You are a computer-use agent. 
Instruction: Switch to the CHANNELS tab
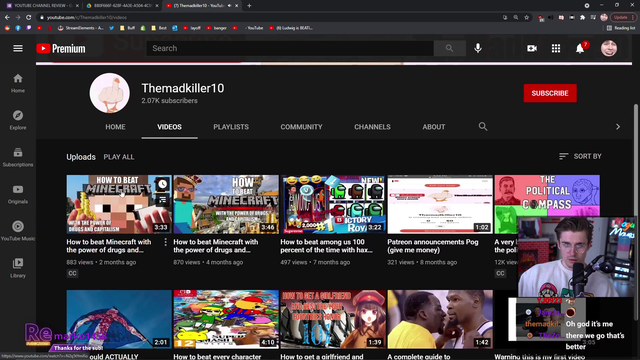click(x=372, y=127)
